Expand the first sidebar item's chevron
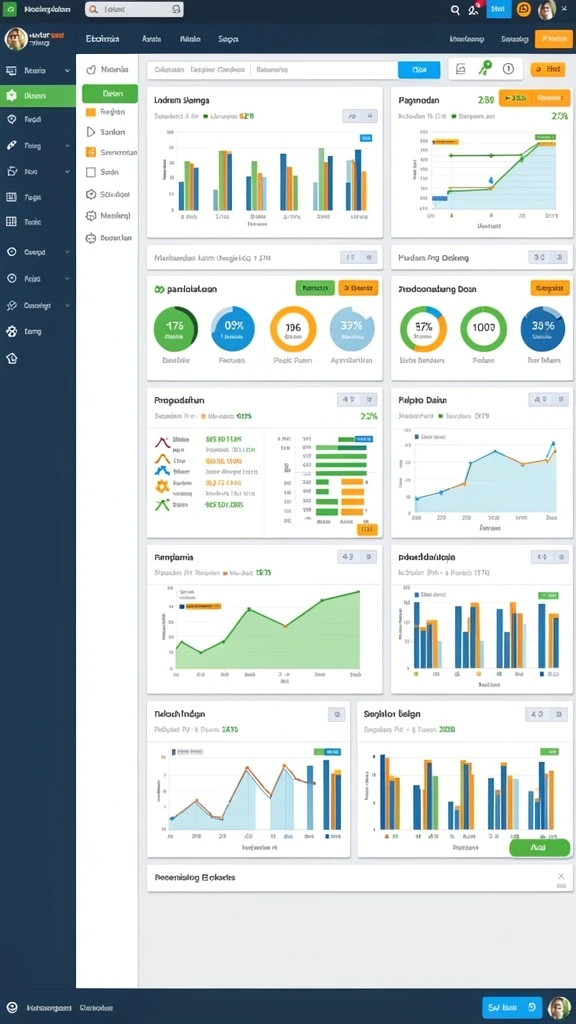 [x=67, y=71]
